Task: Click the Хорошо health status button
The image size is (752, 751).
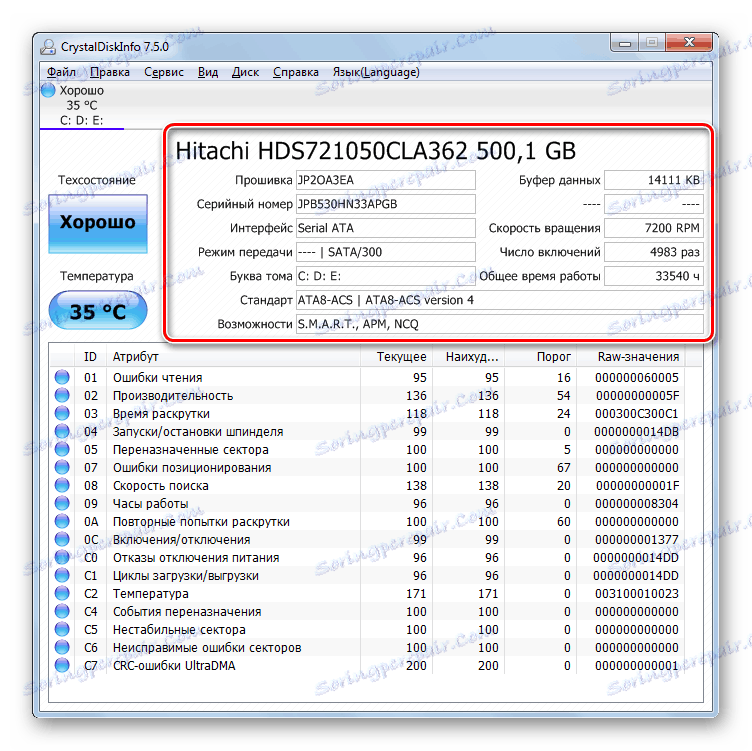Action: click(98, 223)
